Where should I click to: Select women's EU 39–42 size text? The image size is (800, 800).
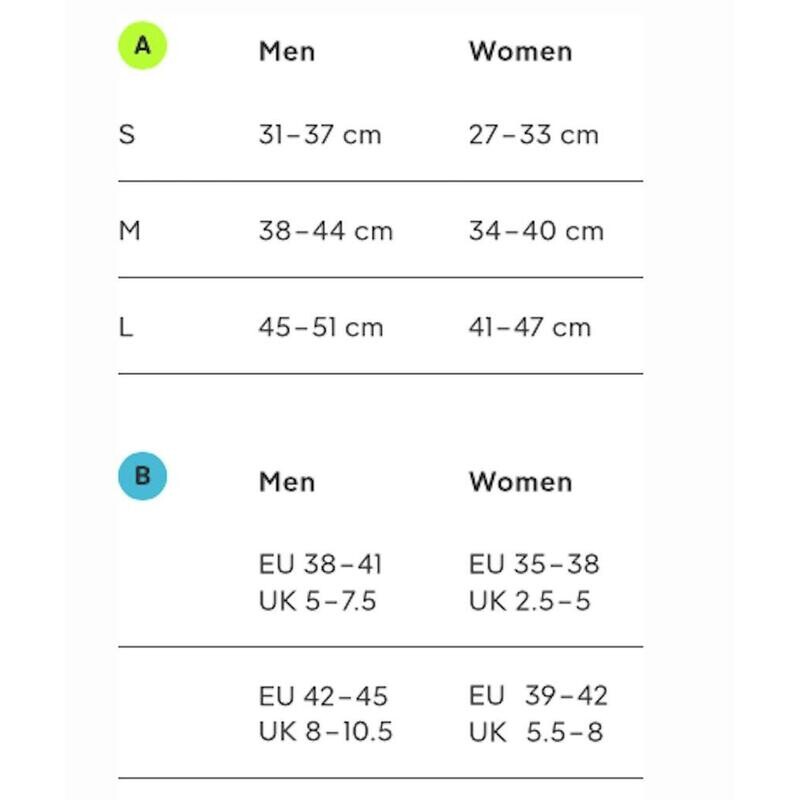(538, 696)
